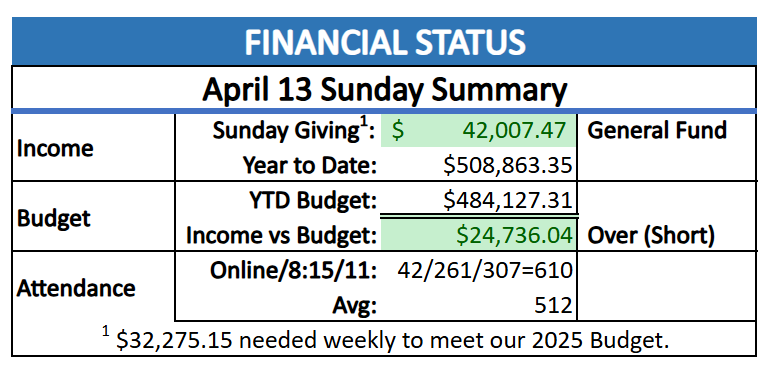This screenshot has width=768, height=372.
Task: Select the April 13 Sunday Summary title
Action: coord(384,89)
